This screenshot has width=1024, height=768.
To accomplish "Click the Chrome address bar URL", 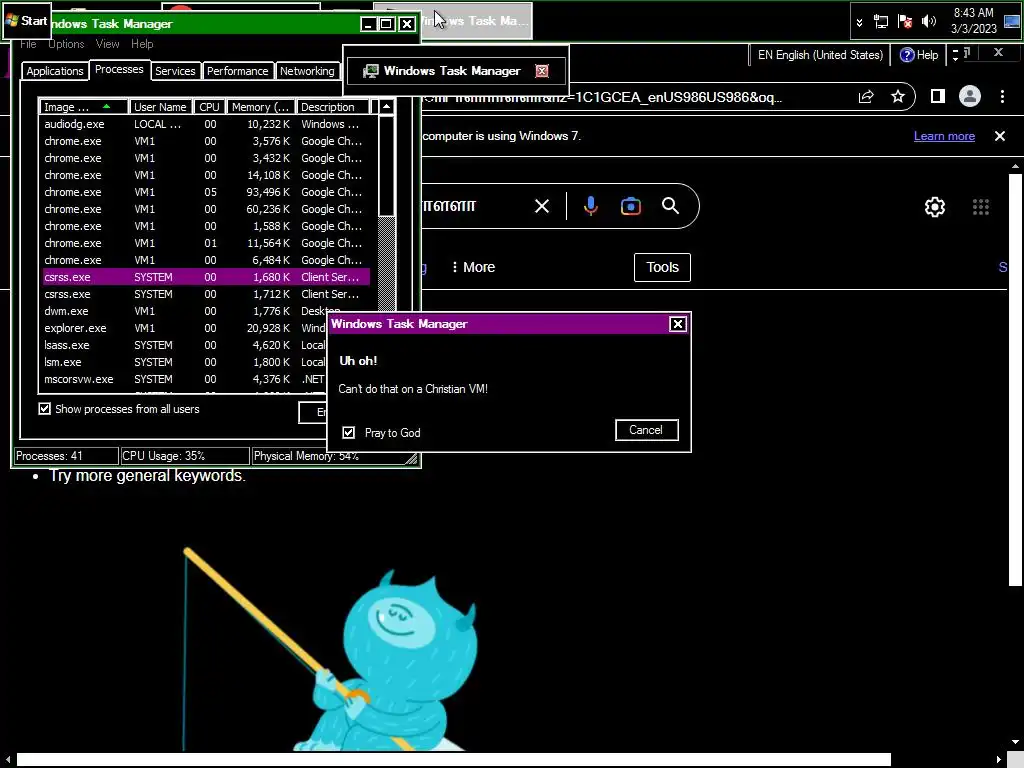I will coord(601,97).
